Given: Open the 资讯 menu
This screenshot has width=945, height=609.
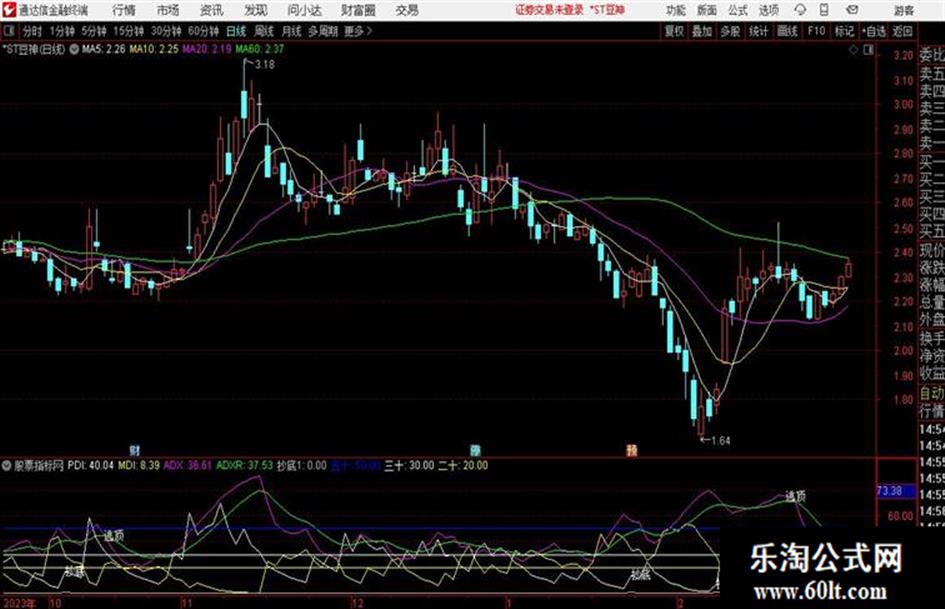Looking at the screenshot, I should click(211, 10).
